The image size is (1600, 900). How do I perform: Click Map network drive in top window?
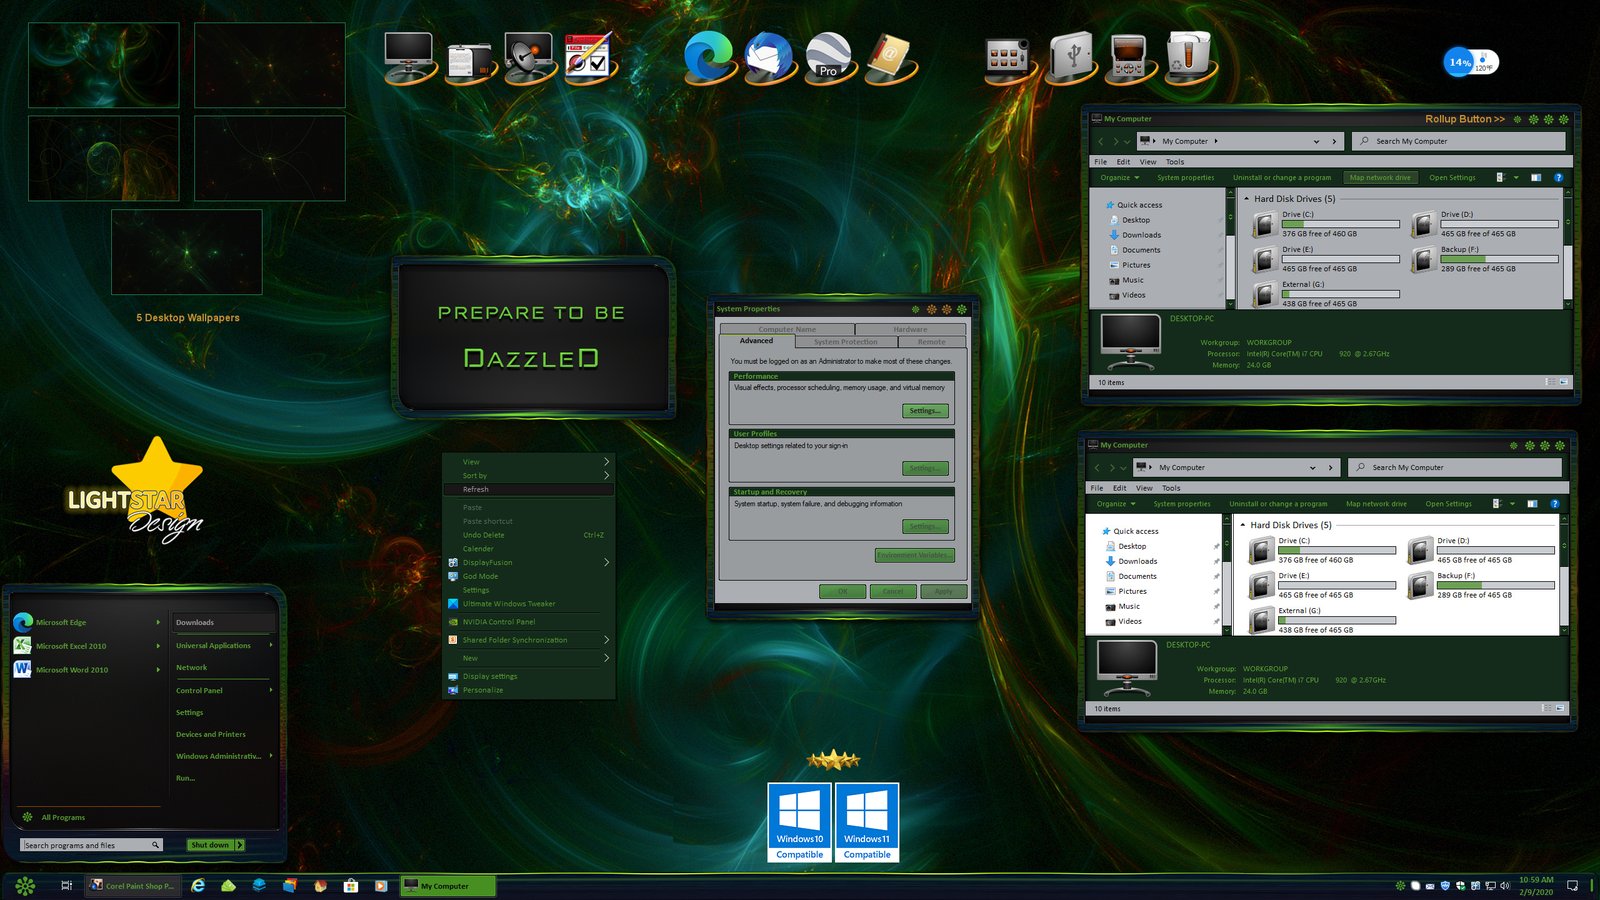click(x=1380, y=177)
